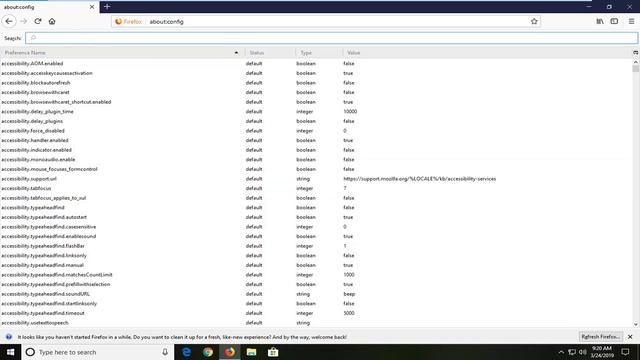This screenshot has width=640, height=360.
Task: Open the Library icon in toolbar
Action: tap(600, 21)
